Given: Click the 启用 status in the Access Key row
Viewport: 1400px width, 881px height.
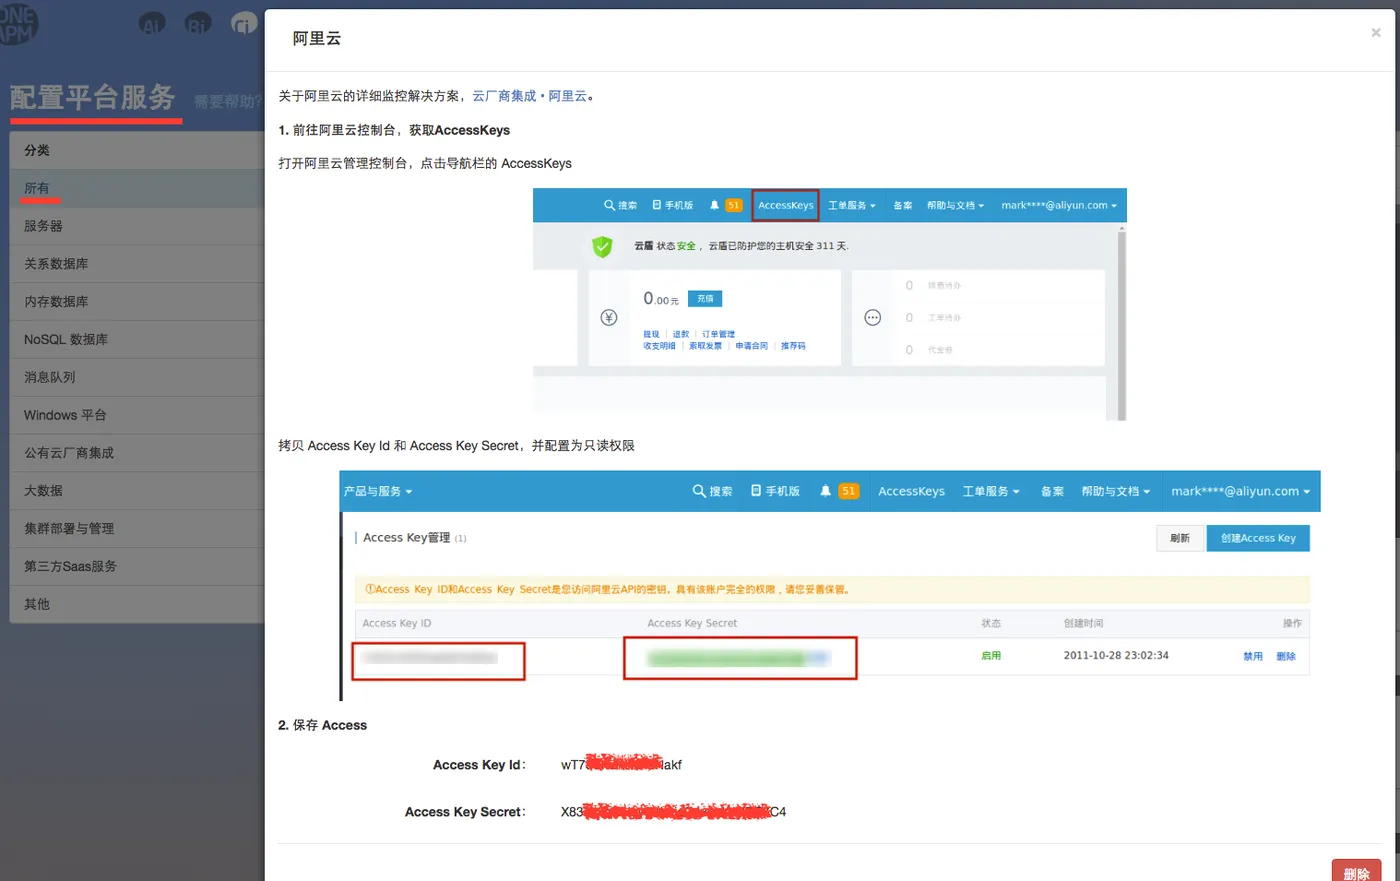Looking at the screenshot, I should point(991,656).
